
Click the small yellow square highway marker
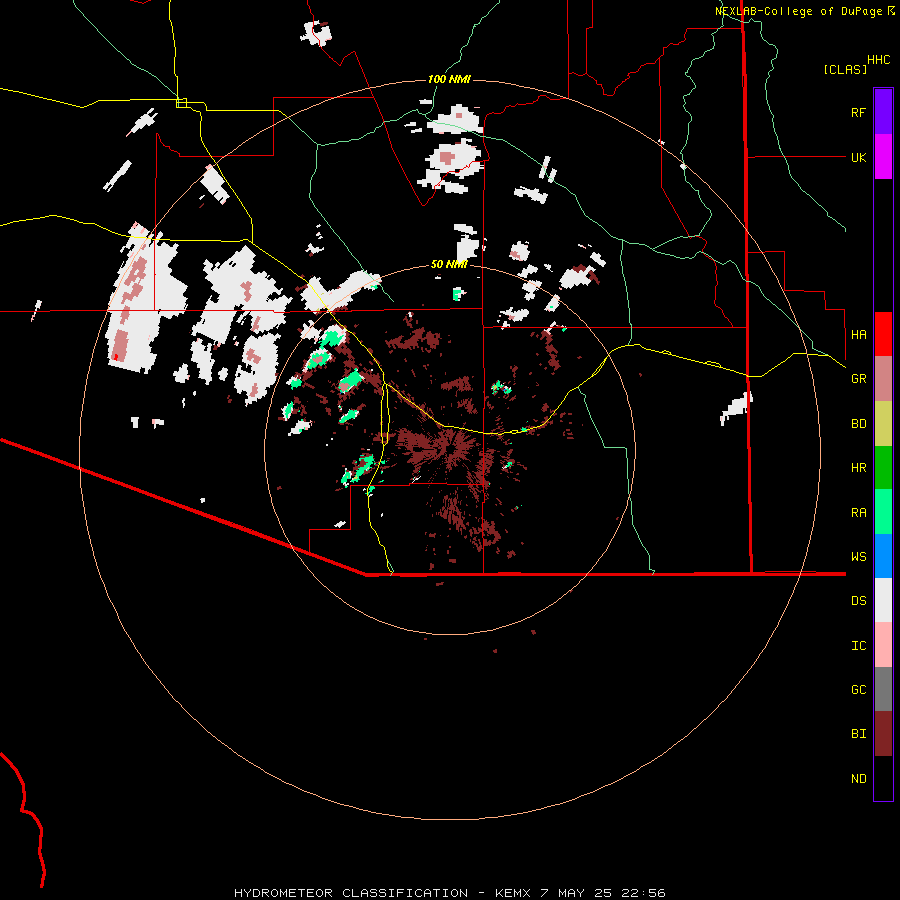(181, 103)
